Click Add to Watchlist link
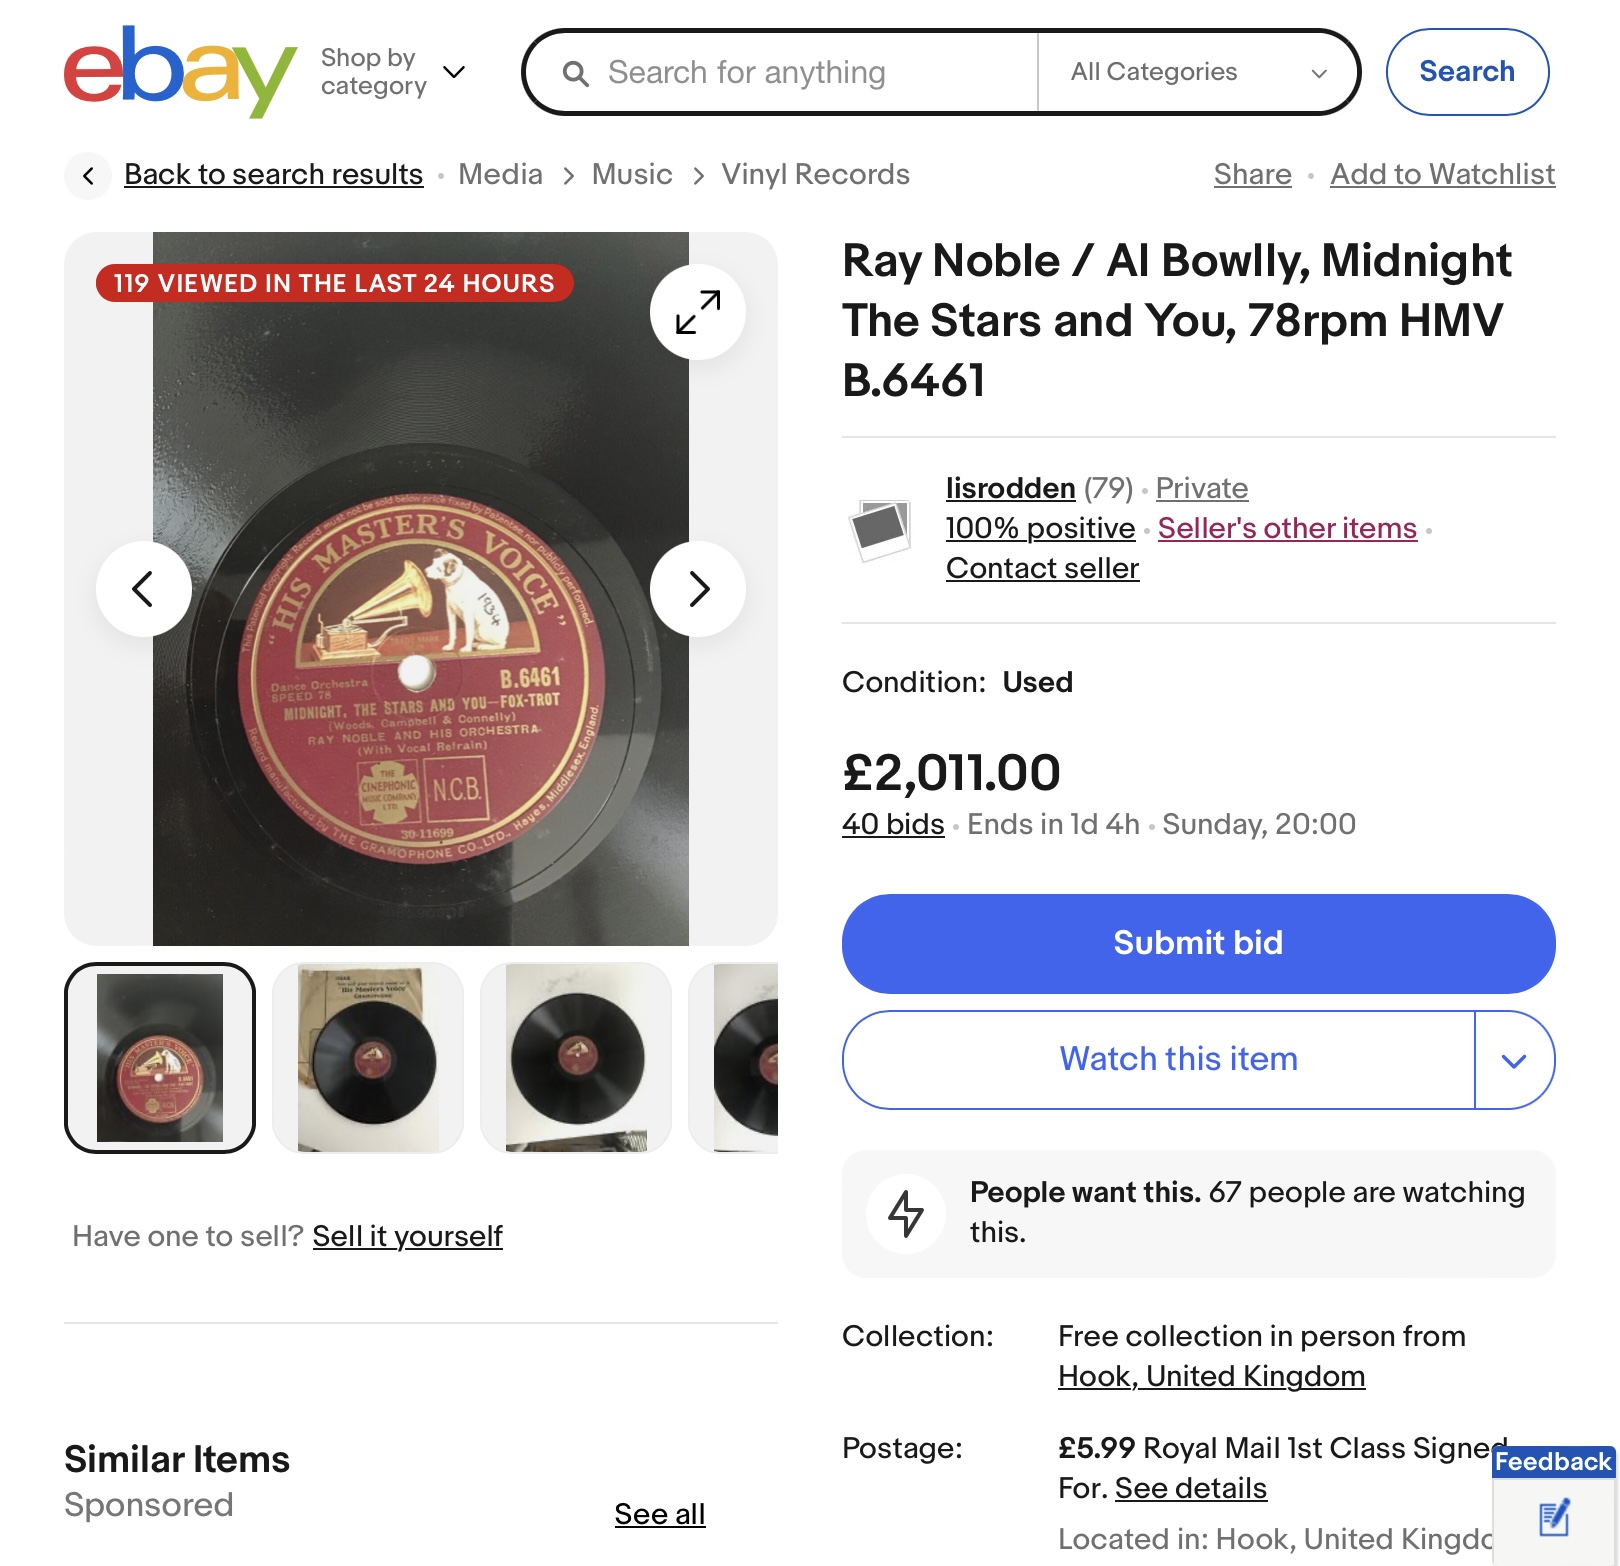1620x1566 pixels. (1442, 175)
